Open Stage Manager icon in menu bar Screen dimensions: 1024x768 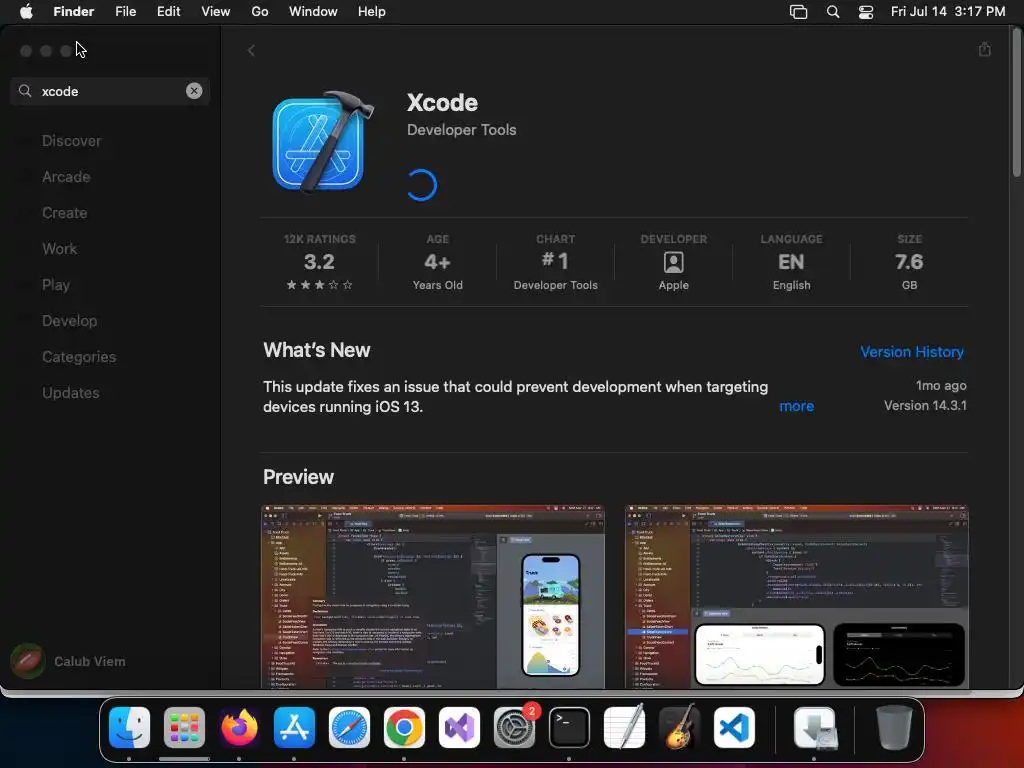pyautogui.click(x=798, y=12)
